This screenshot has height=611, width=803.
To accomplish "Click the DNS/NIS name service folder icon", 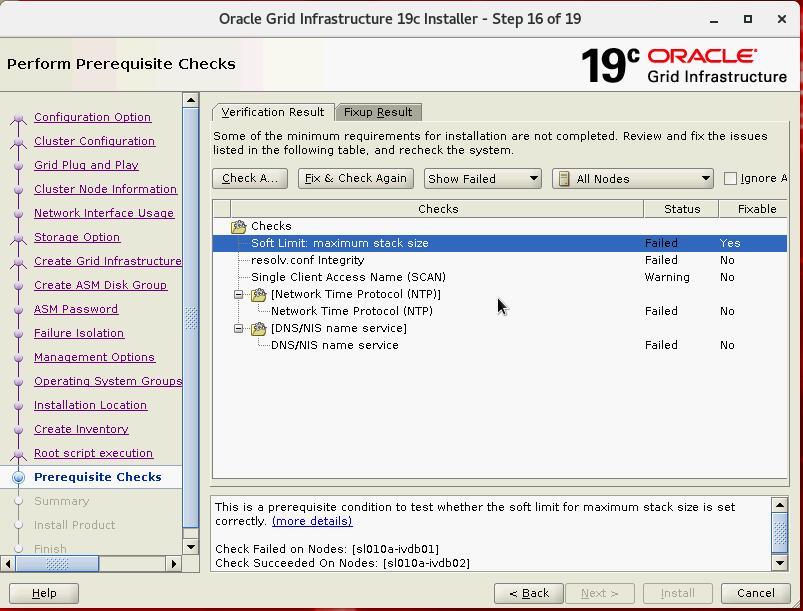I will click(258, 329).
